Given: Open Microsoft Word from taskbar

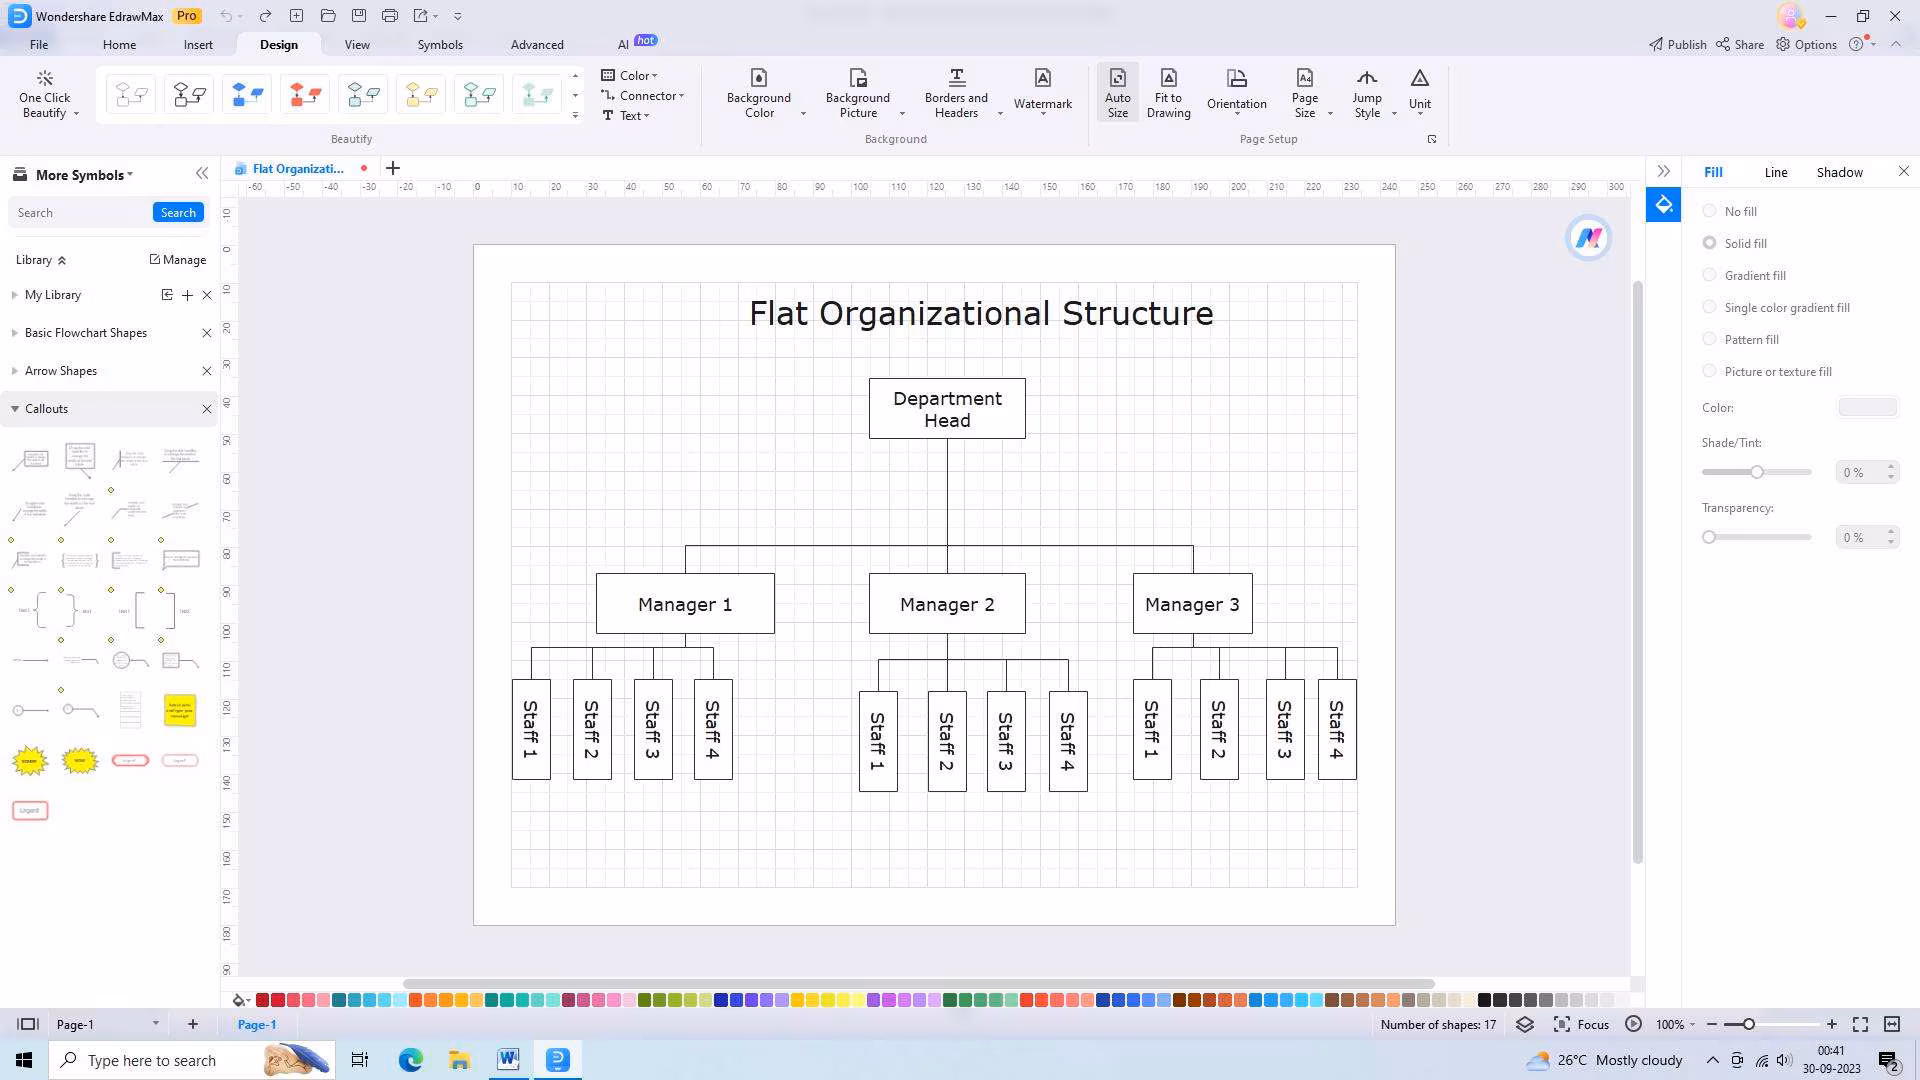Looking at the screenshot, I should click(x=508, y=1059).
